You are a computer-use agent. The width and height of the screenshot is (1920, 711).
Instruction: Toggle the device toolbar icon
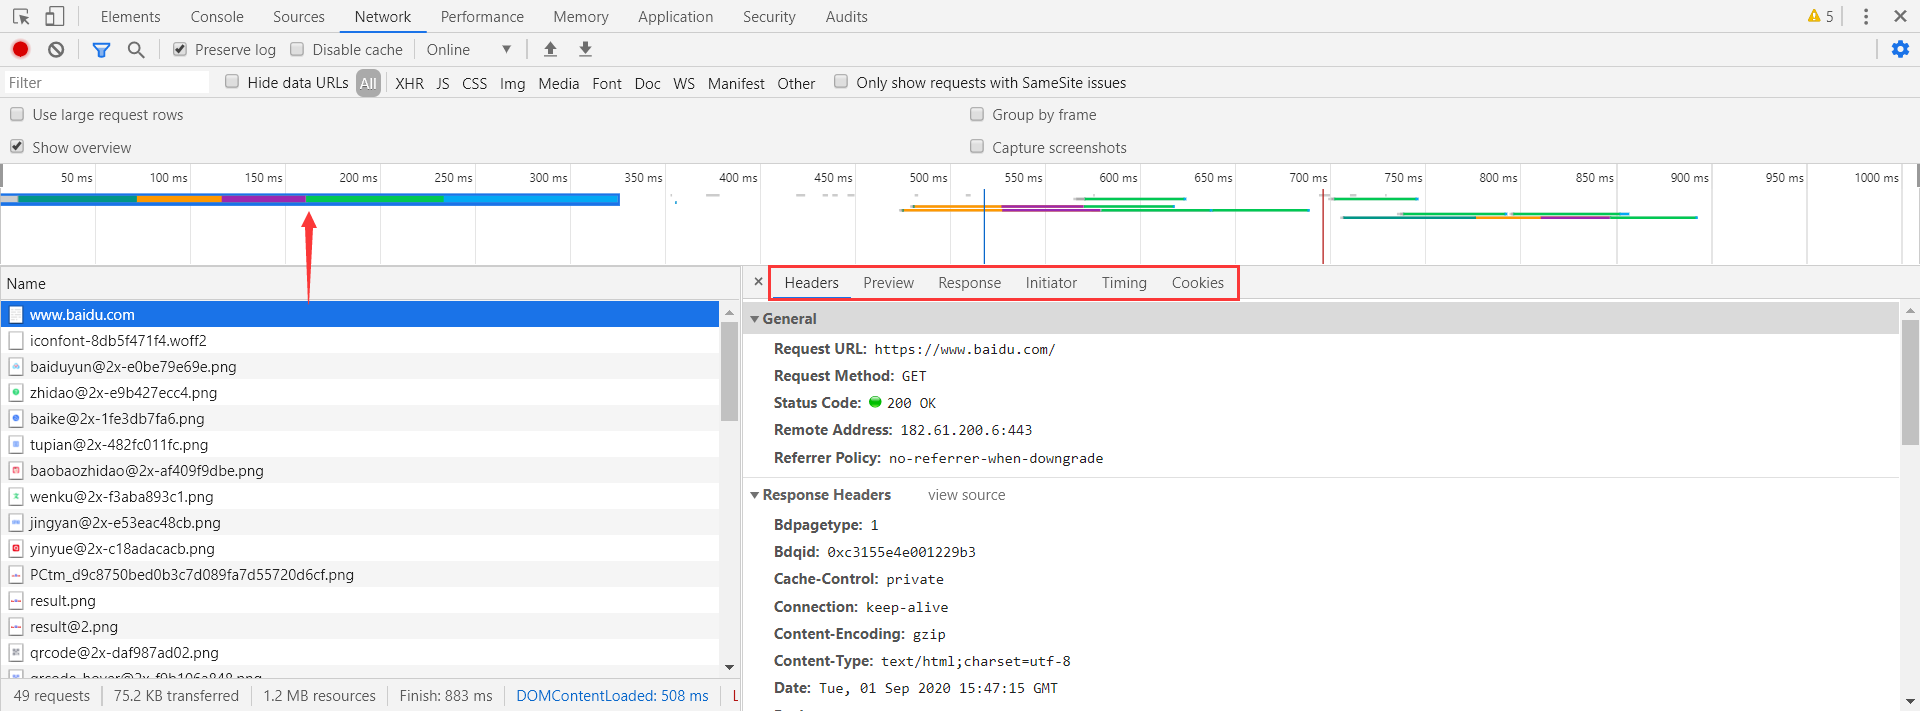click(55, 17)
